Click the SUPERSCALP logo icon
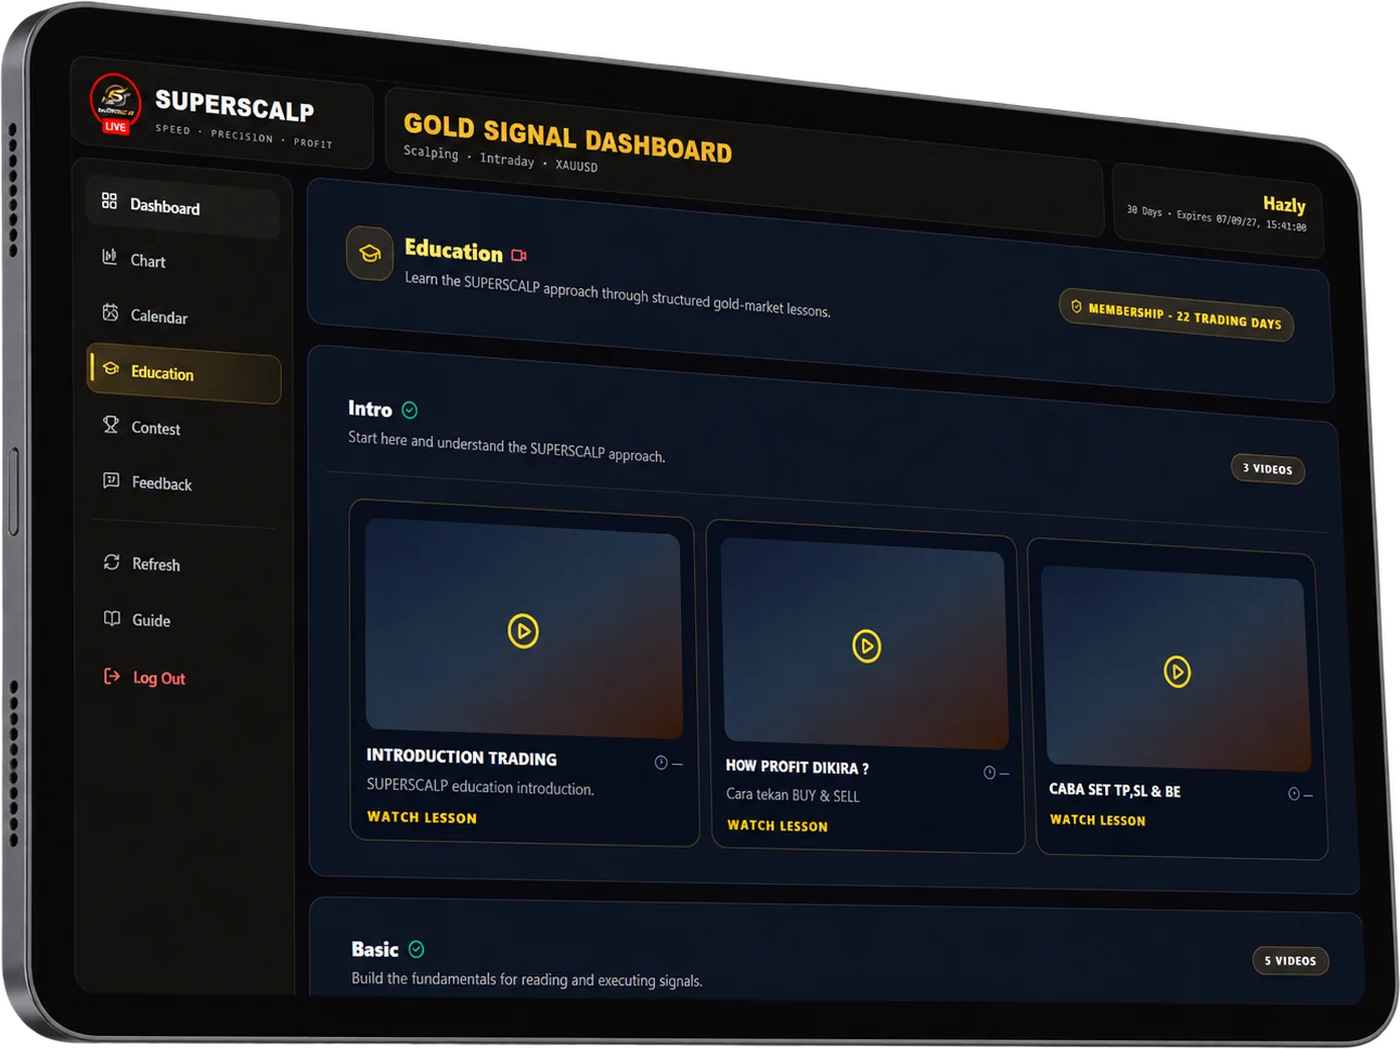 116,103
